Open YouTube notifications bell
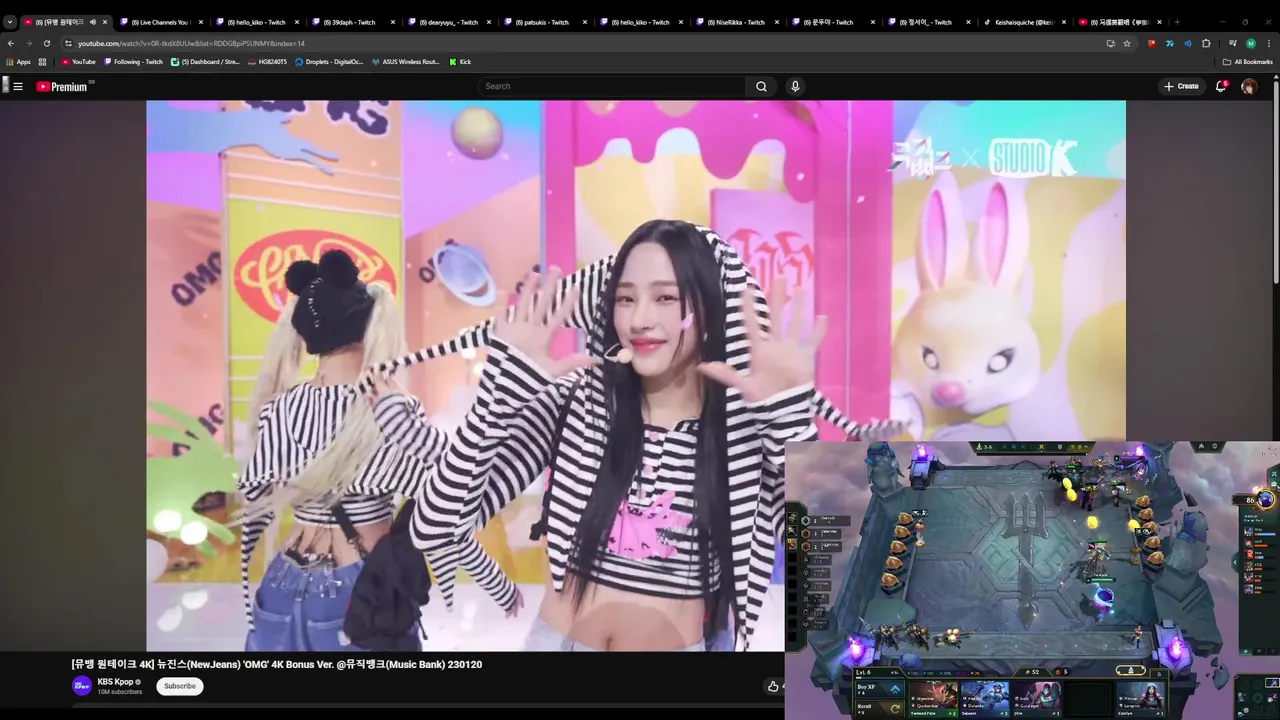The width and height of the screenshot is (1280, 720). pos(1221,86)
